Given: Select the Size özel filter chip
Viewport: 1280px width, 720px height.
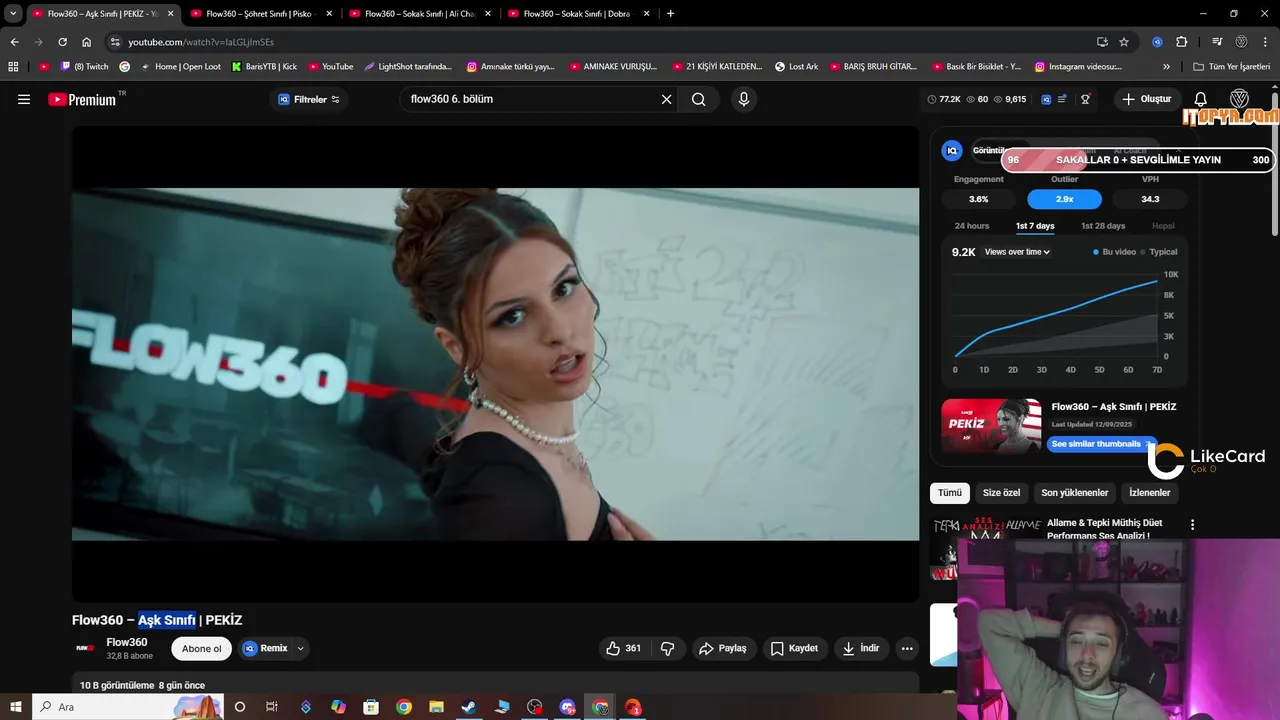Looking at the screenshot, I should point(1001,493).
